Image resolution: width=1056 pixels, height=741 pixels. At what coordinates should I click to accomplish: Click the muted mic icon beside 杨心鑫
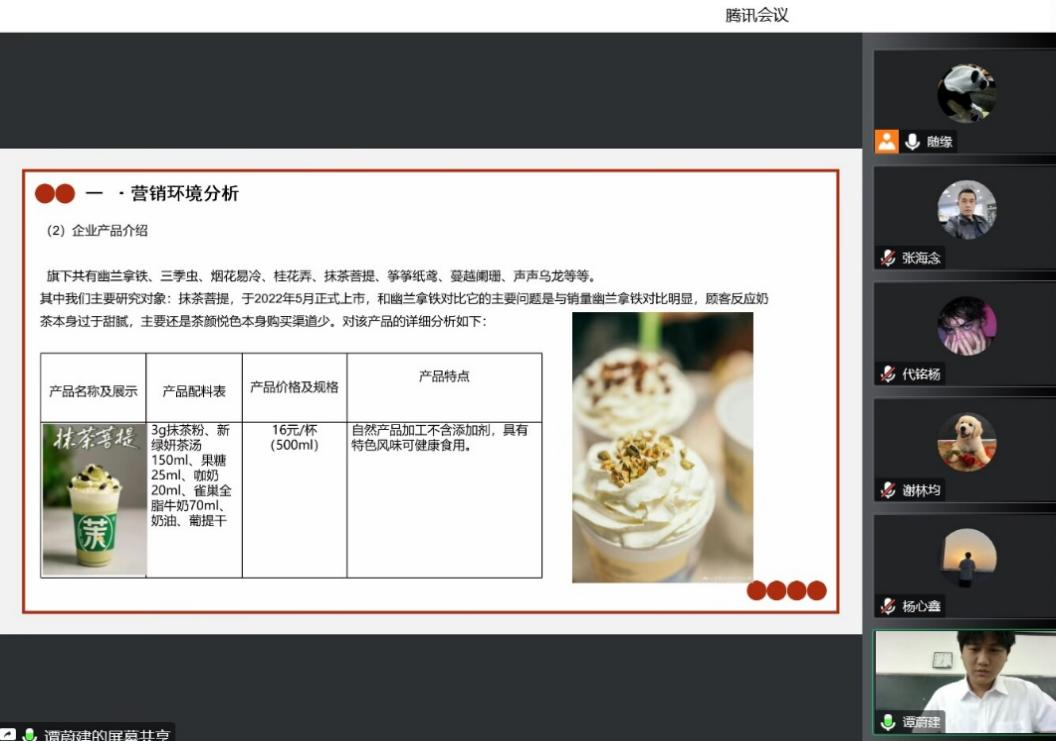point(887,606)
